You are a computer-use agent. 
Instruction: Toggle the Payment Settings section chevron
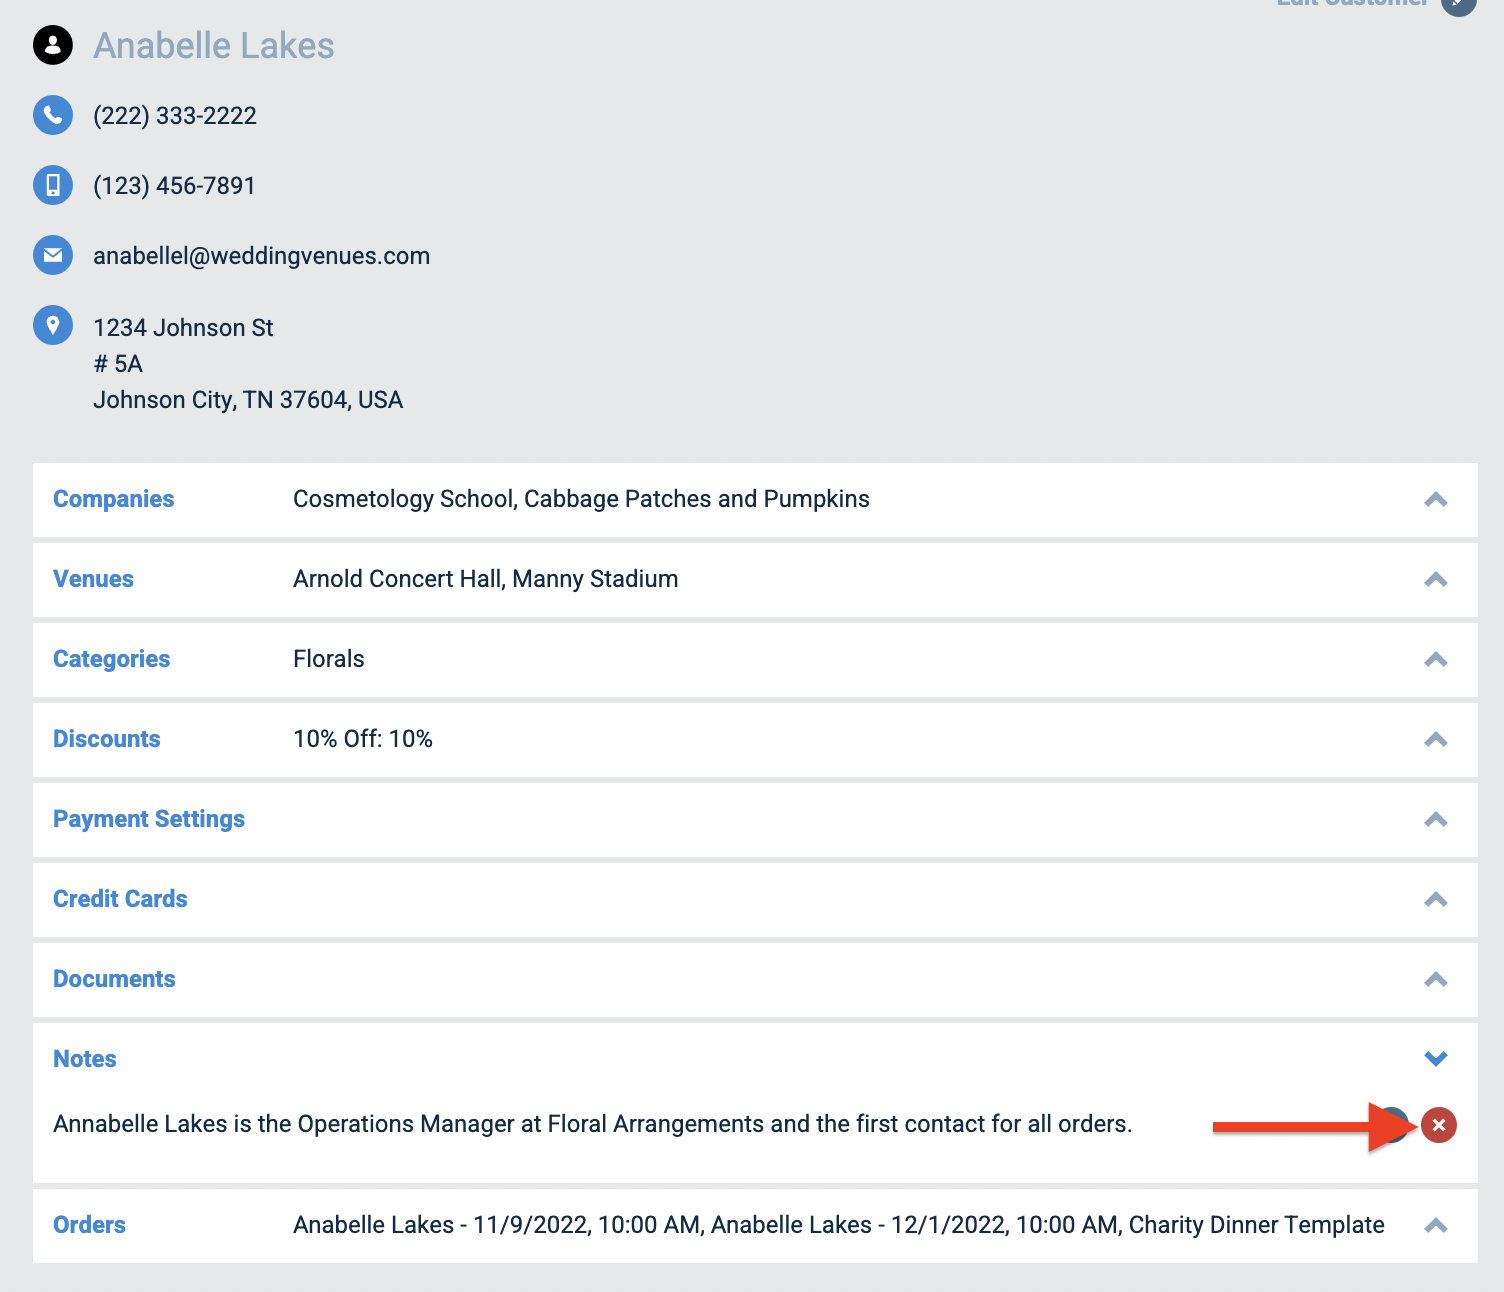(1436, 819)
